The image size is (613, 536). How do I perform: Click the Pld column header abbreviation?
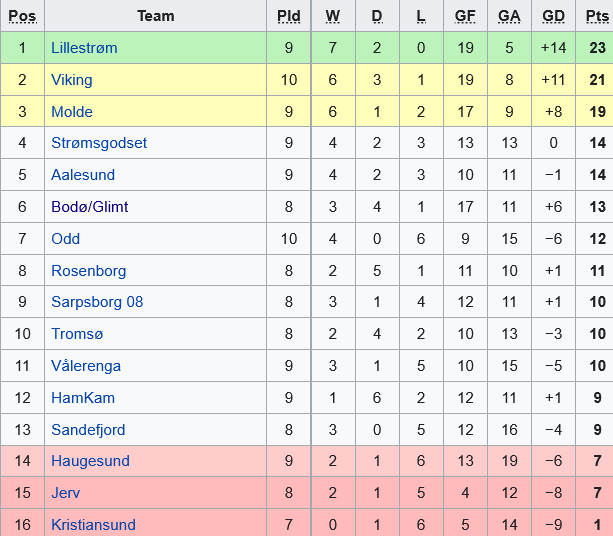coord(289,16)
